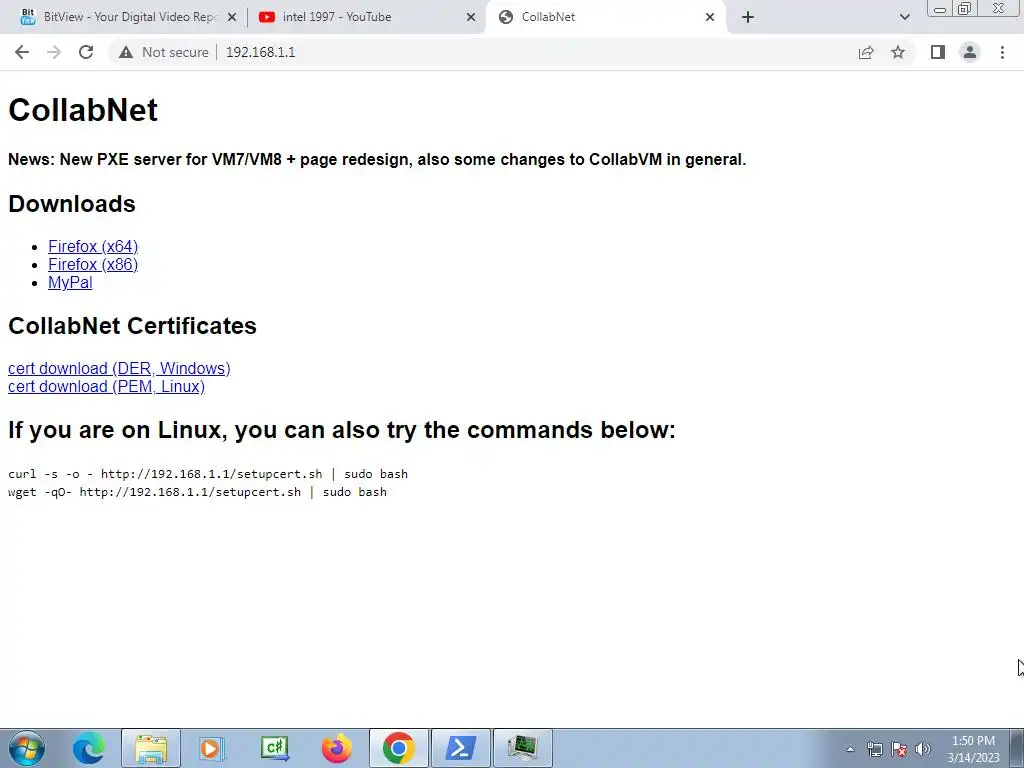Image resolution: width=1024 pixels, height=768 pixels.
Task: Restore down the Chrome window
Action: coord(964,9)
